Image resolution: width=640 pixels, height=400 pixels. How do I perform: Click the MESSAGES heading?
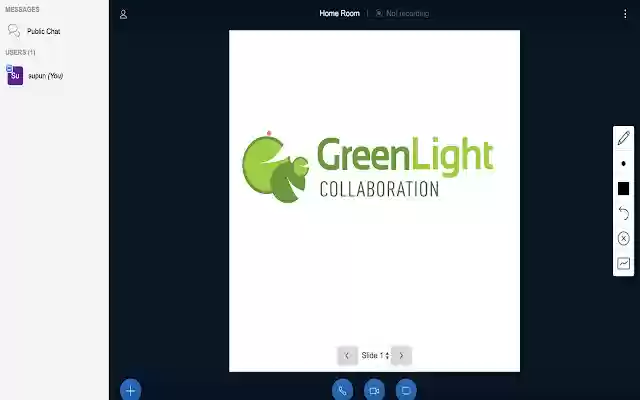[22, 9]
